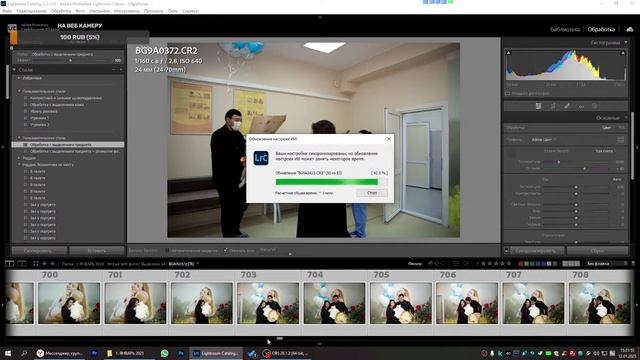Select filmstrip thumbnail 706
The width and height of the screenshot is (640, 360).
(x=467, y=303)
